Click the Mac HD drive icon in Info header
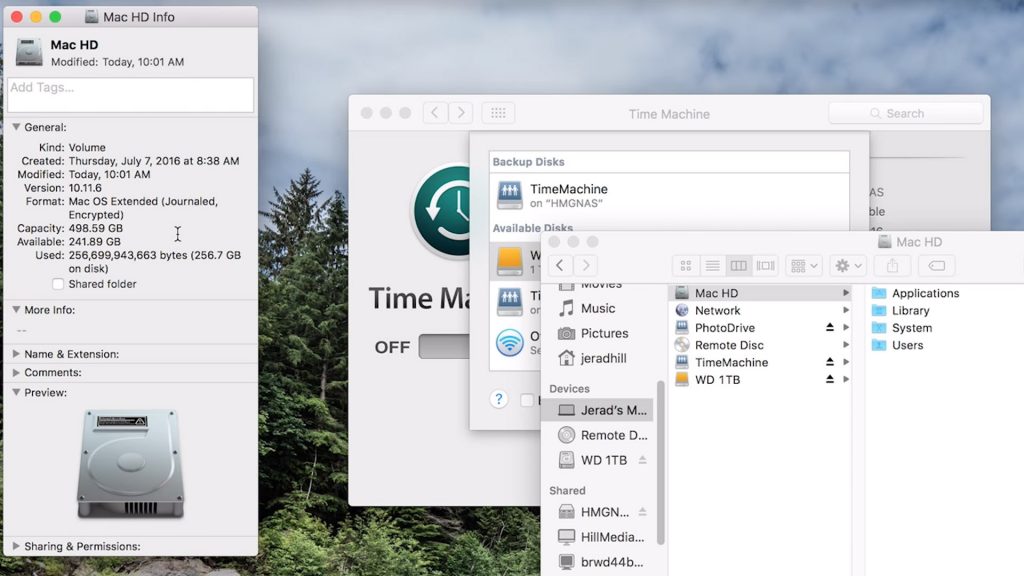 pyautogui.click(x=29, y=52)
